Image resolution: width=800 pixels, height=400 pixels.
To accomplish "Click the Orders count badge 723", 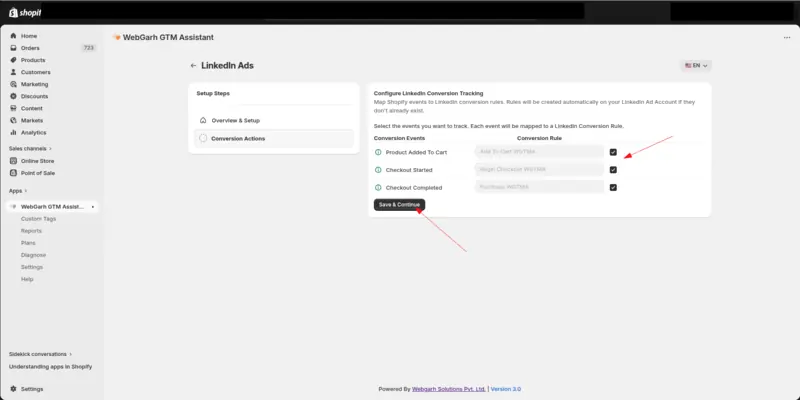I will pyautogui.click(x=88, y=48).
